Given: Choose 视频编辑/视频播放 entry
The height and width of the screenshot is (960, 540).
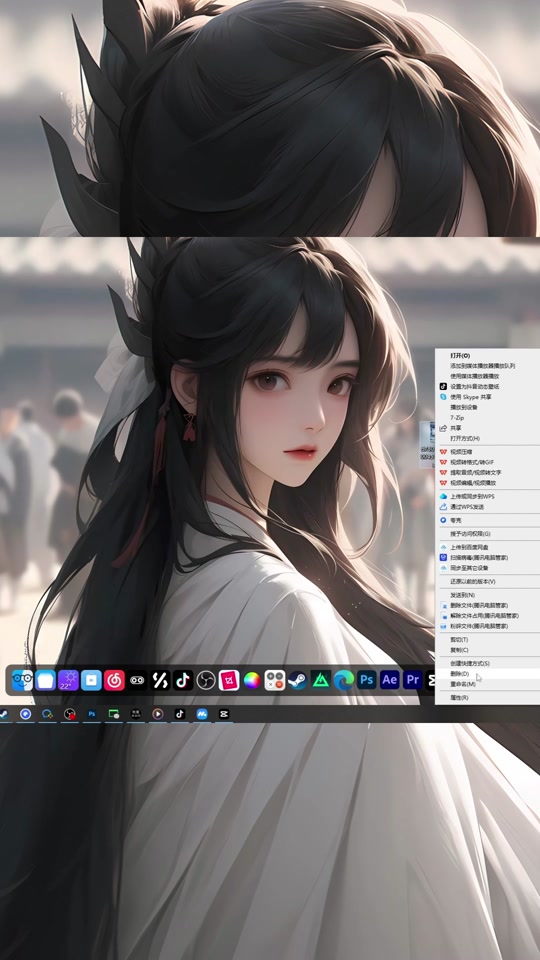Looking at the screenshot, I should pos(487,483).
